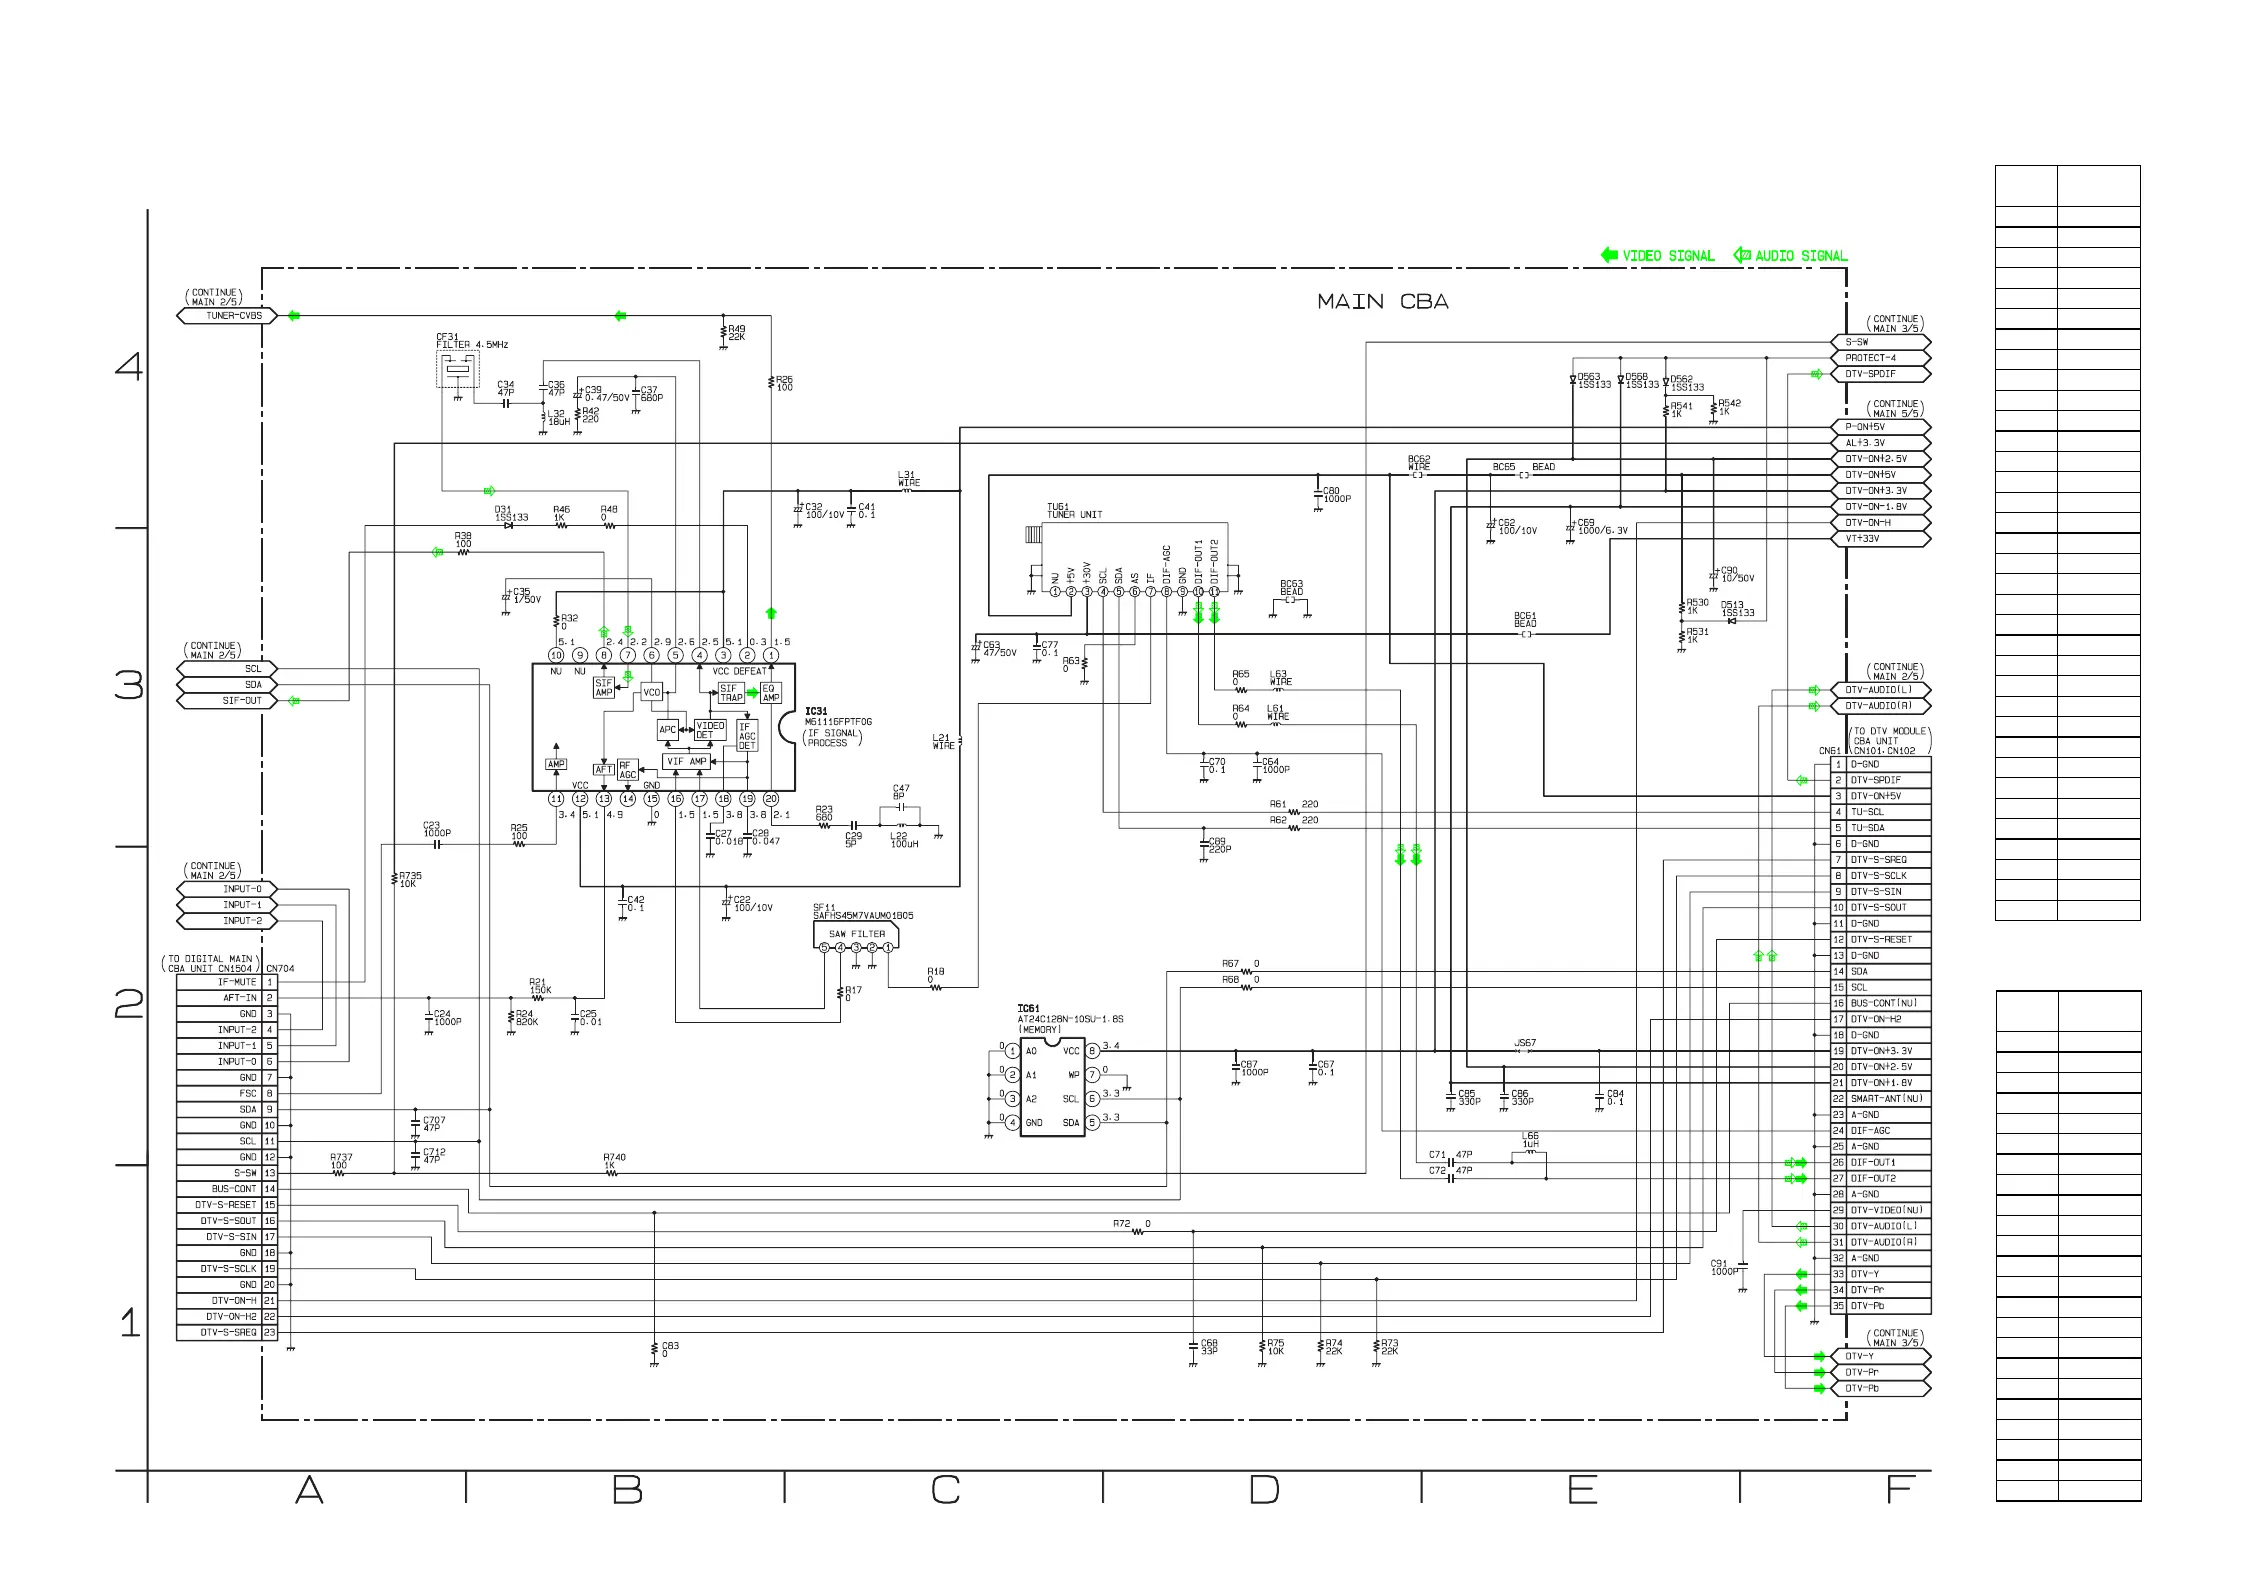Click the VIF AMP block inside IC31

tap(686, 762)
